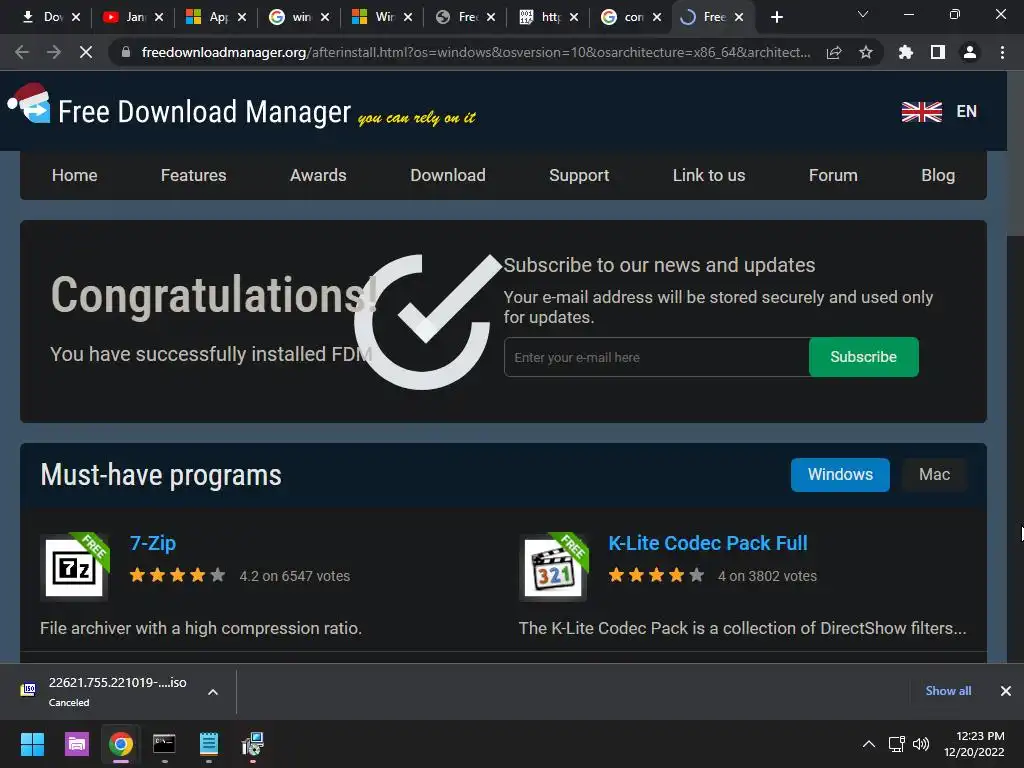Viewport: 1024px width, 768px height.
Task: Share this page via the share icon
Action: 834,52
